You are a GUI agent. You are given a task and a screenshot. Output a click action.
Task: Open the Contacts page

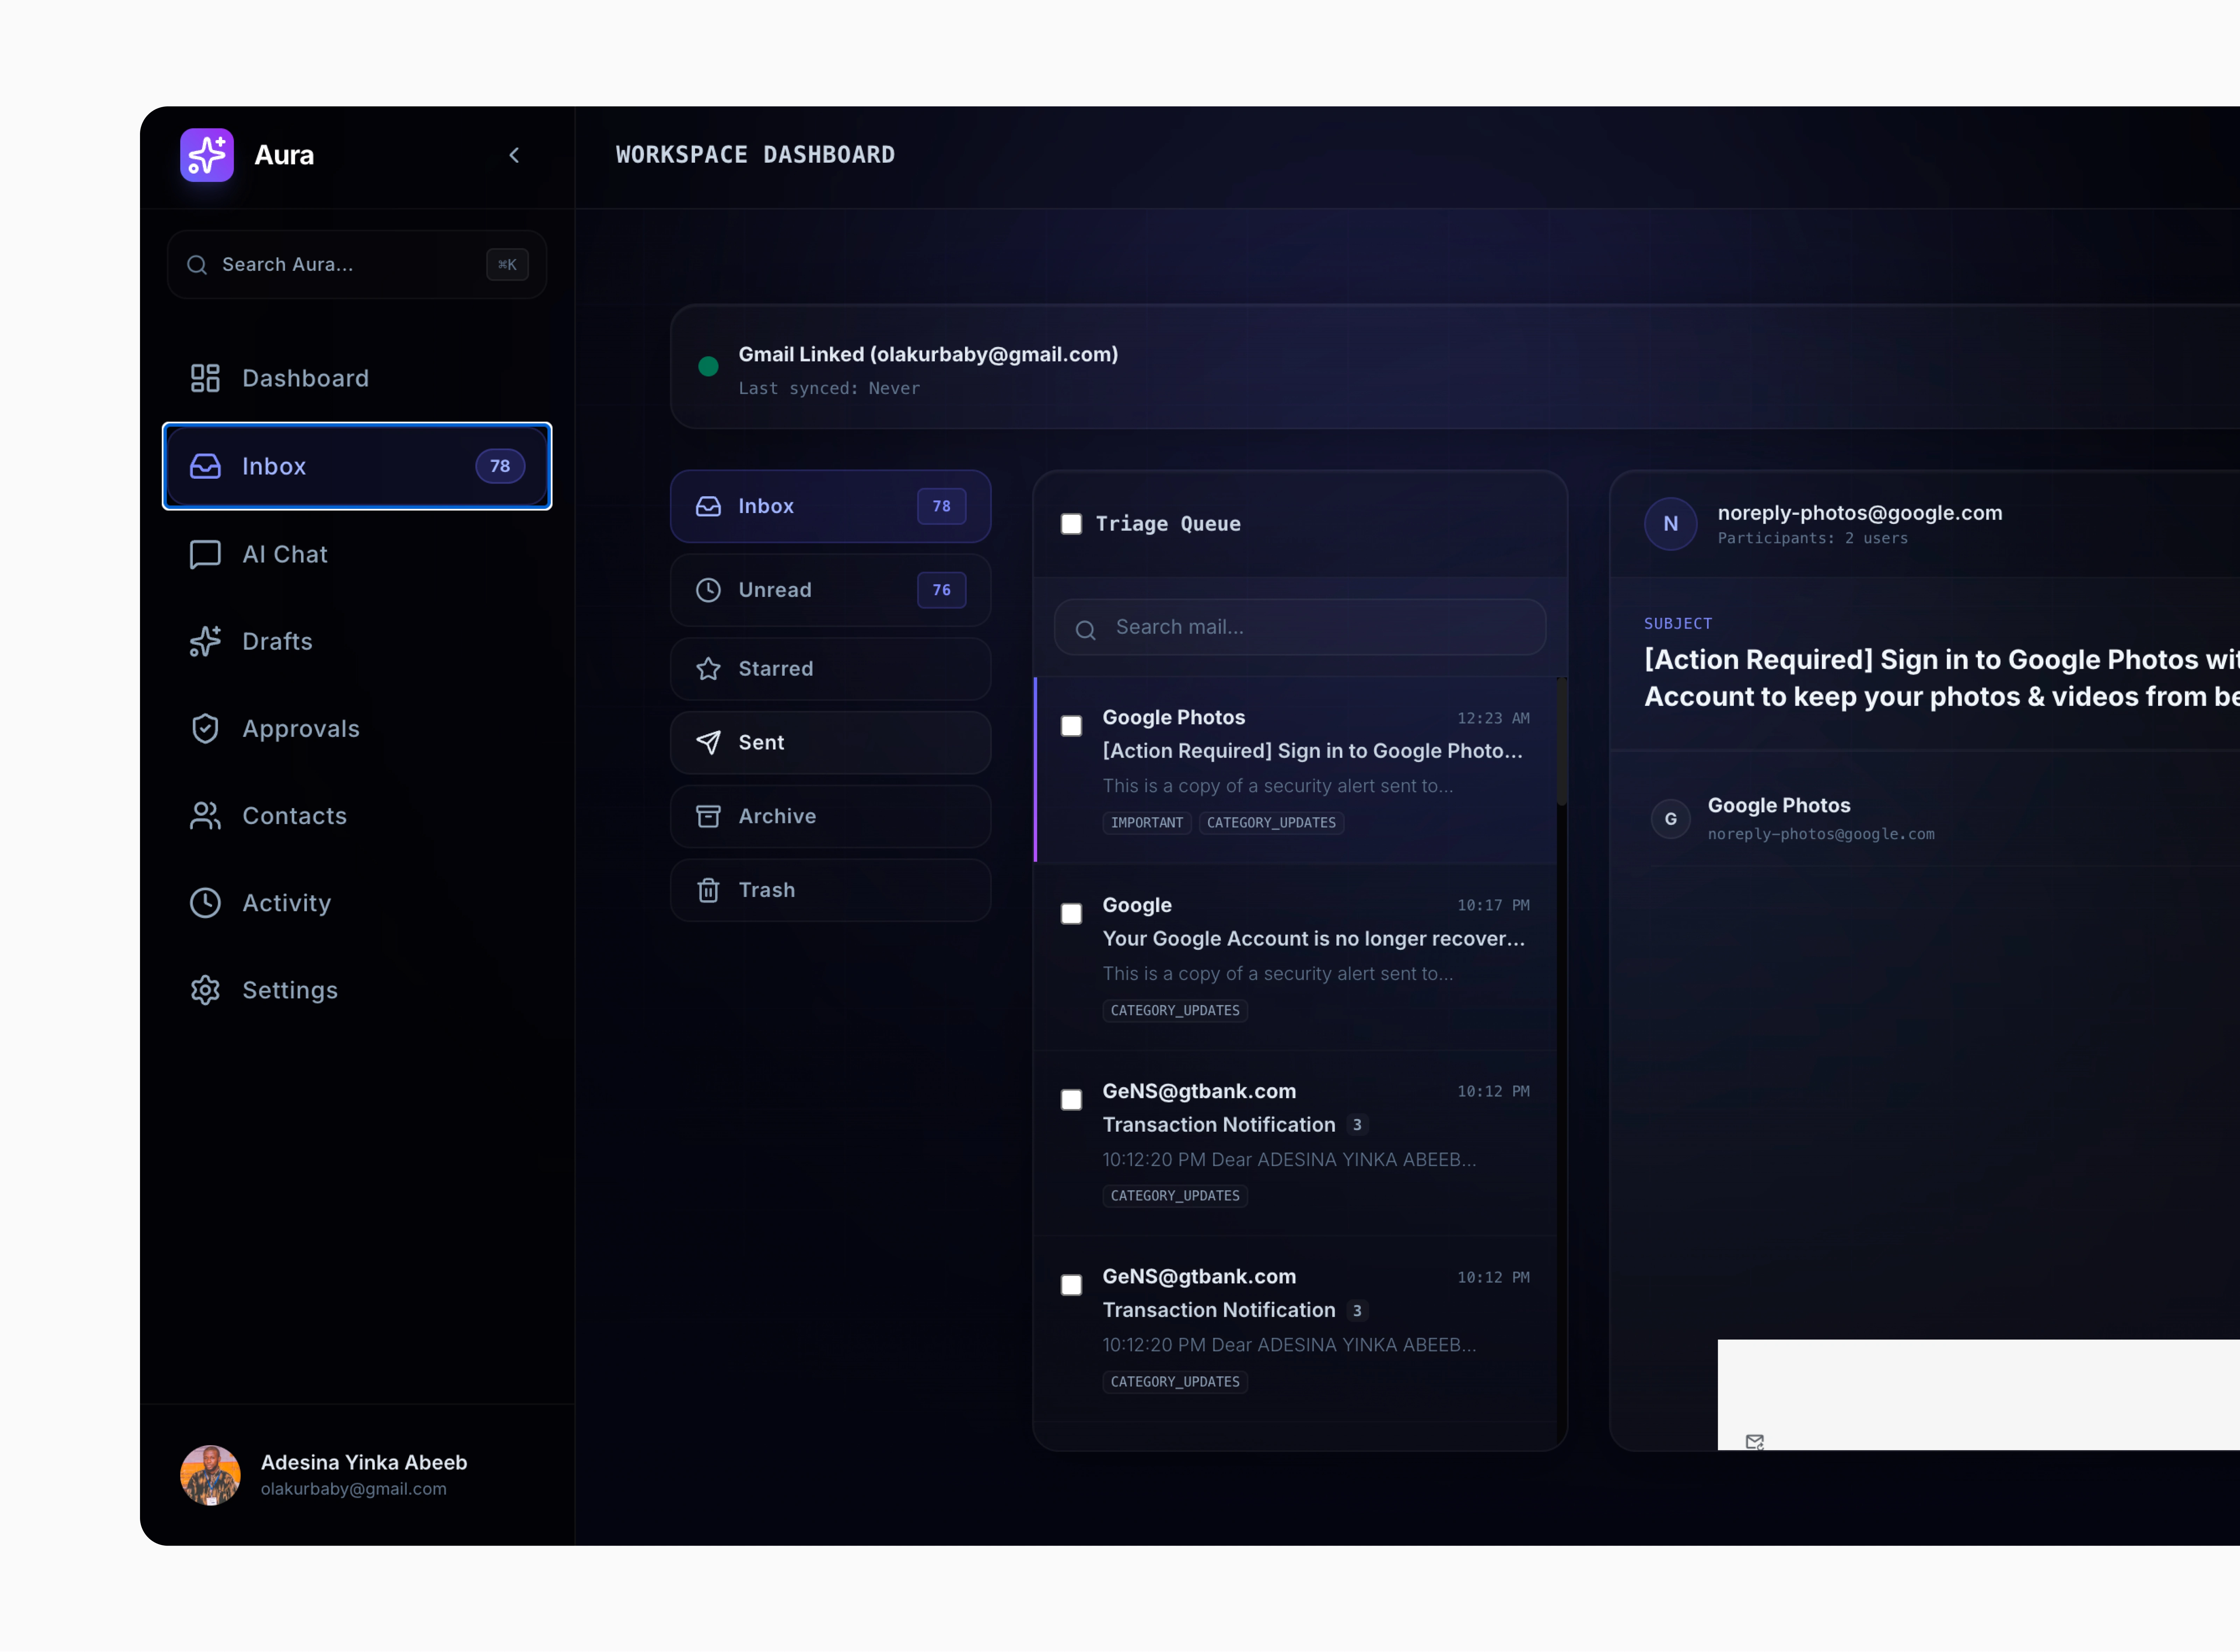[x=357, y=816]
